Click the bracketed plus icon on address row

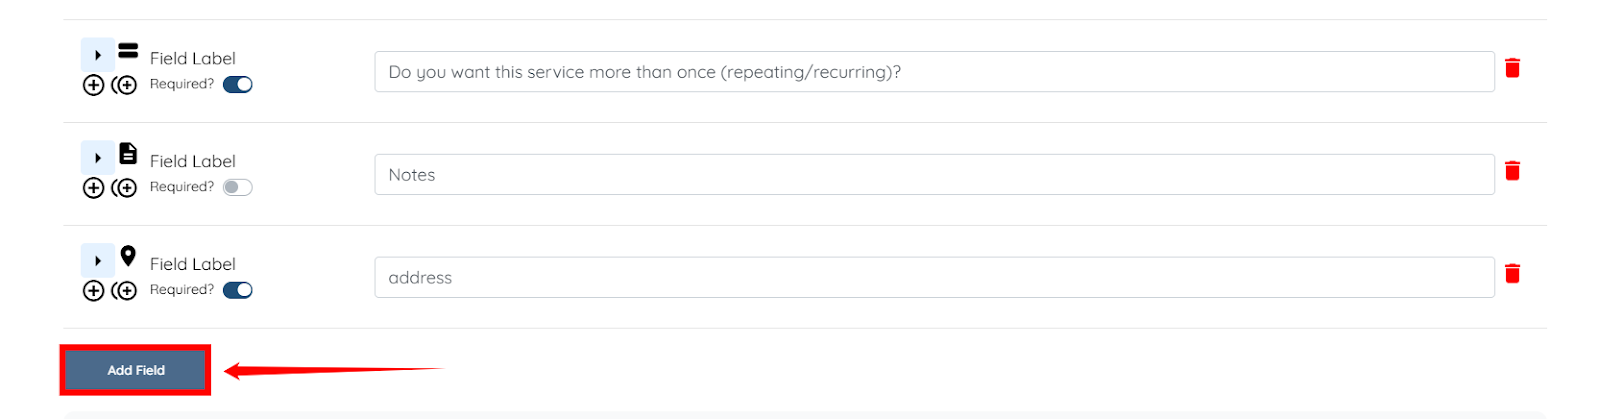(124, 291)
